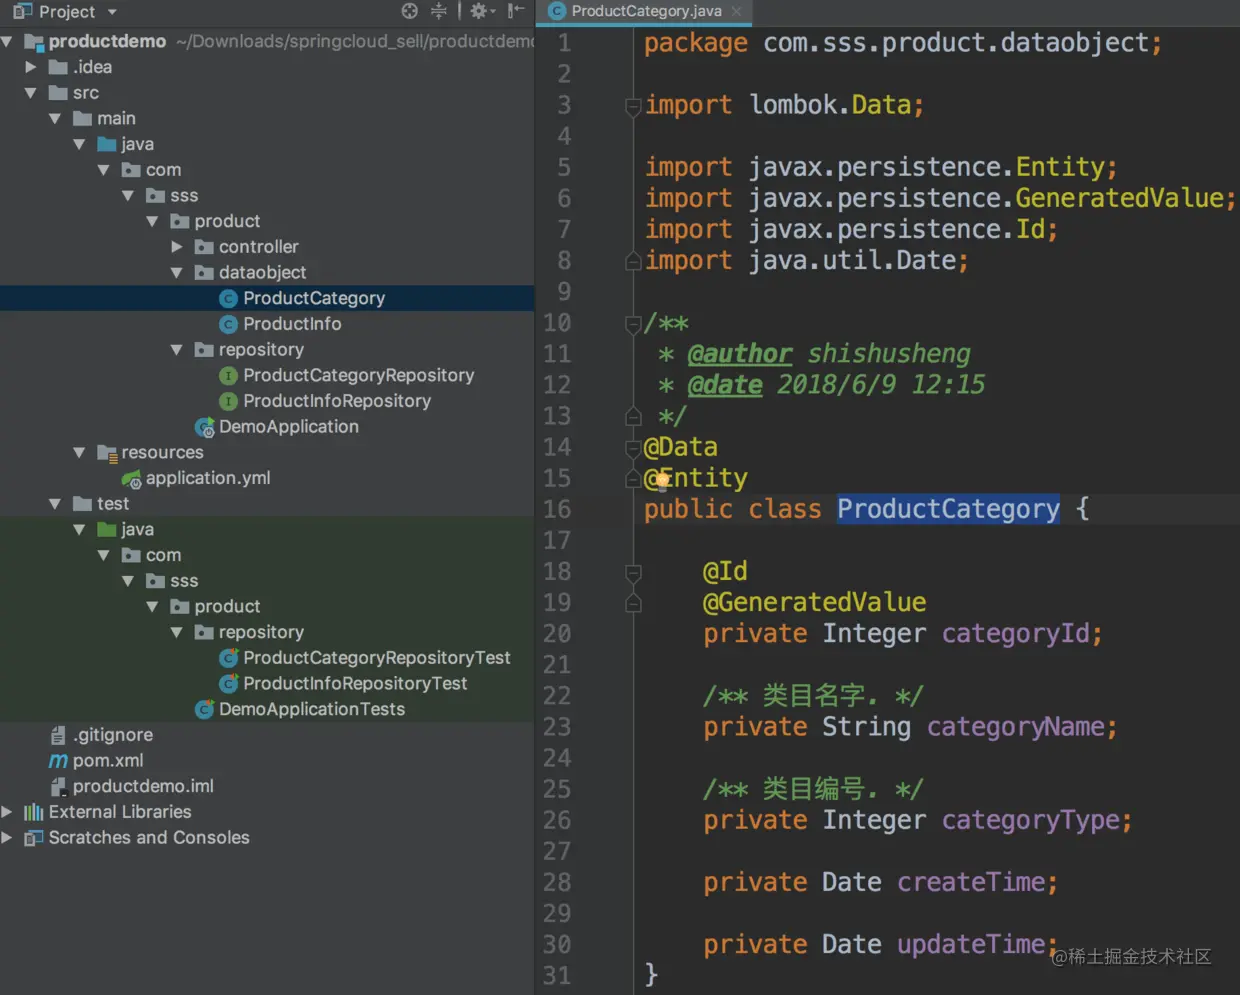Open the Project view dropdown arrow
1240x995 pixels.
[x=112, y=12]
